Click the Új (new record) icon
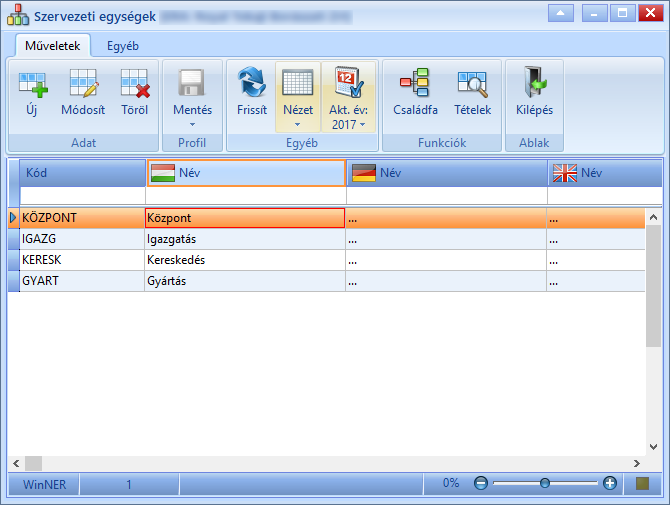Screen dimensions: 670x505 (33, 85)
